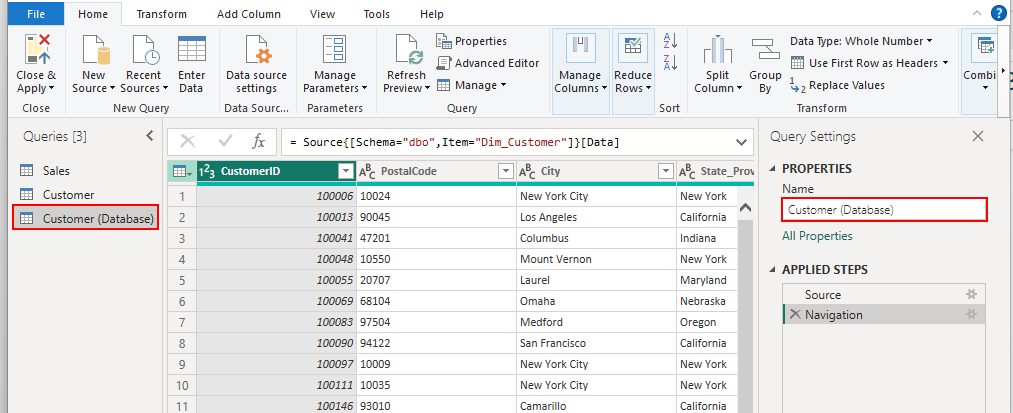
Task: Click Replace Values in Transform group
Action: (x=837, y=85)
